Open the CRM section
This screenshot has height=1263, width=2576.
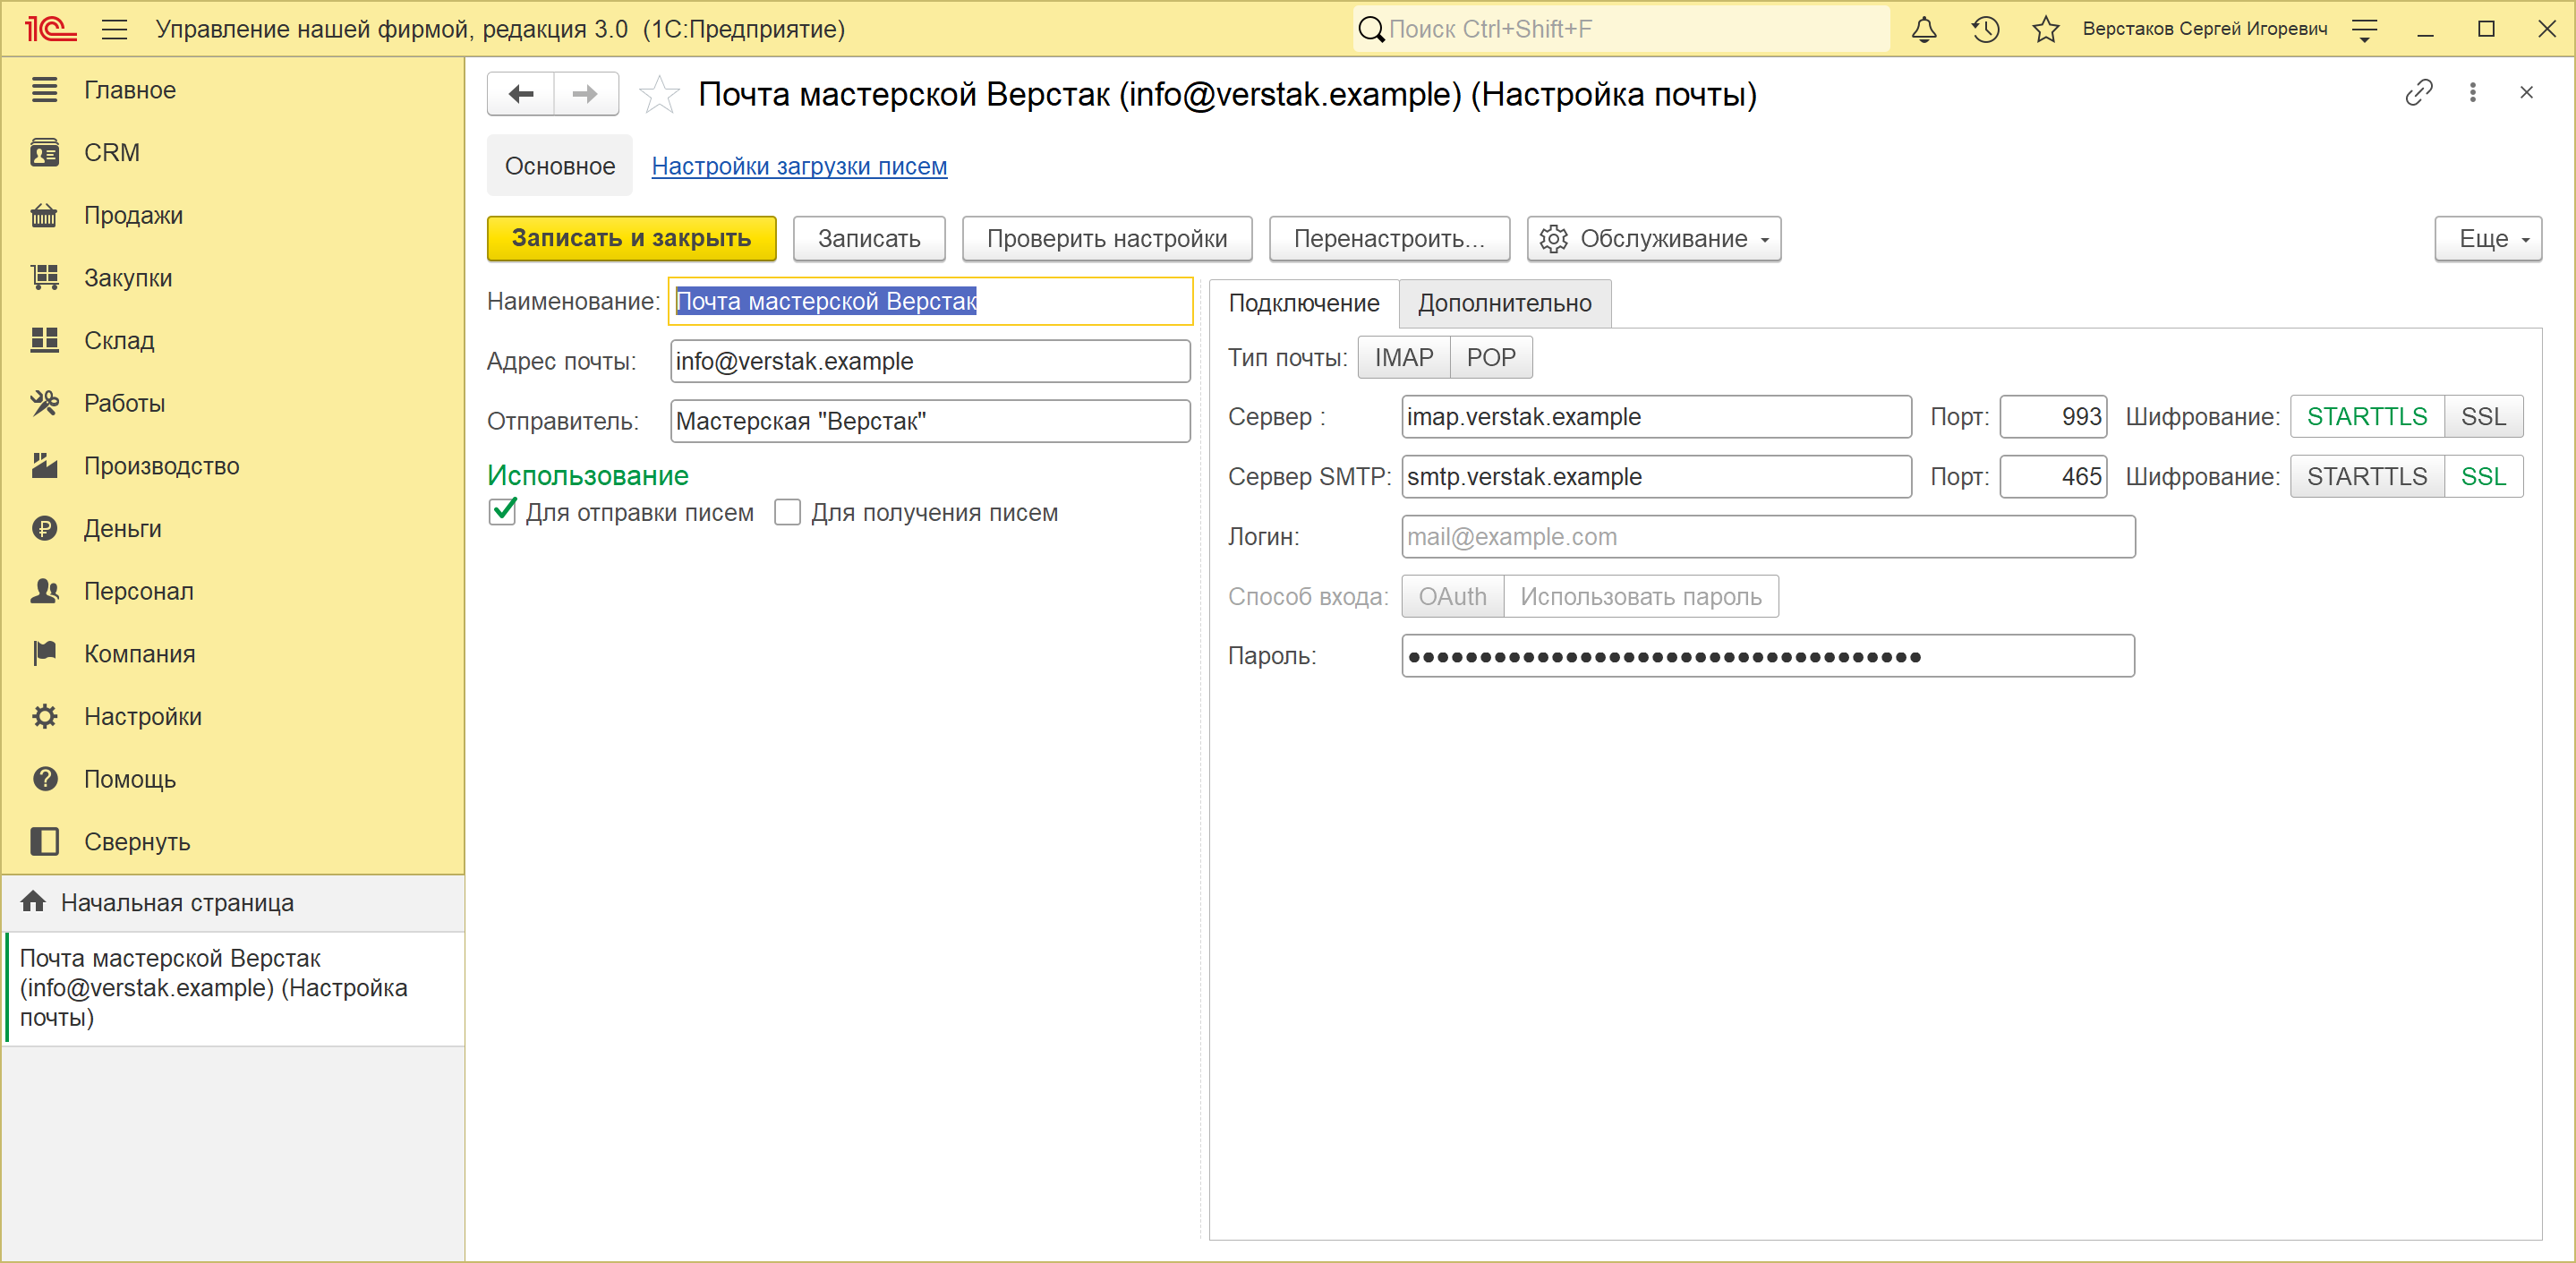pyautogui.click(x=232, y=152)
